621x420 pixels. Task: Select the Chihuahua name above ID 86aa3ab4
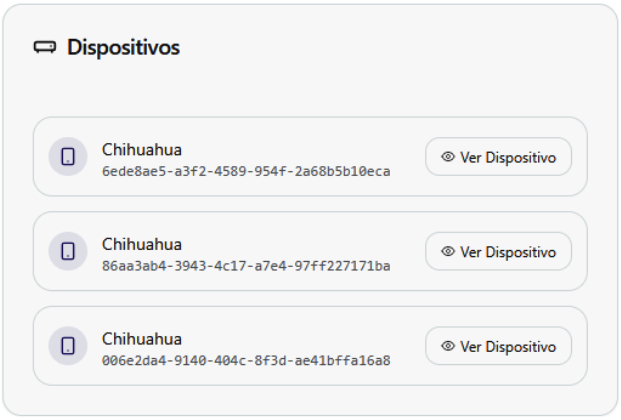[142, 244]
